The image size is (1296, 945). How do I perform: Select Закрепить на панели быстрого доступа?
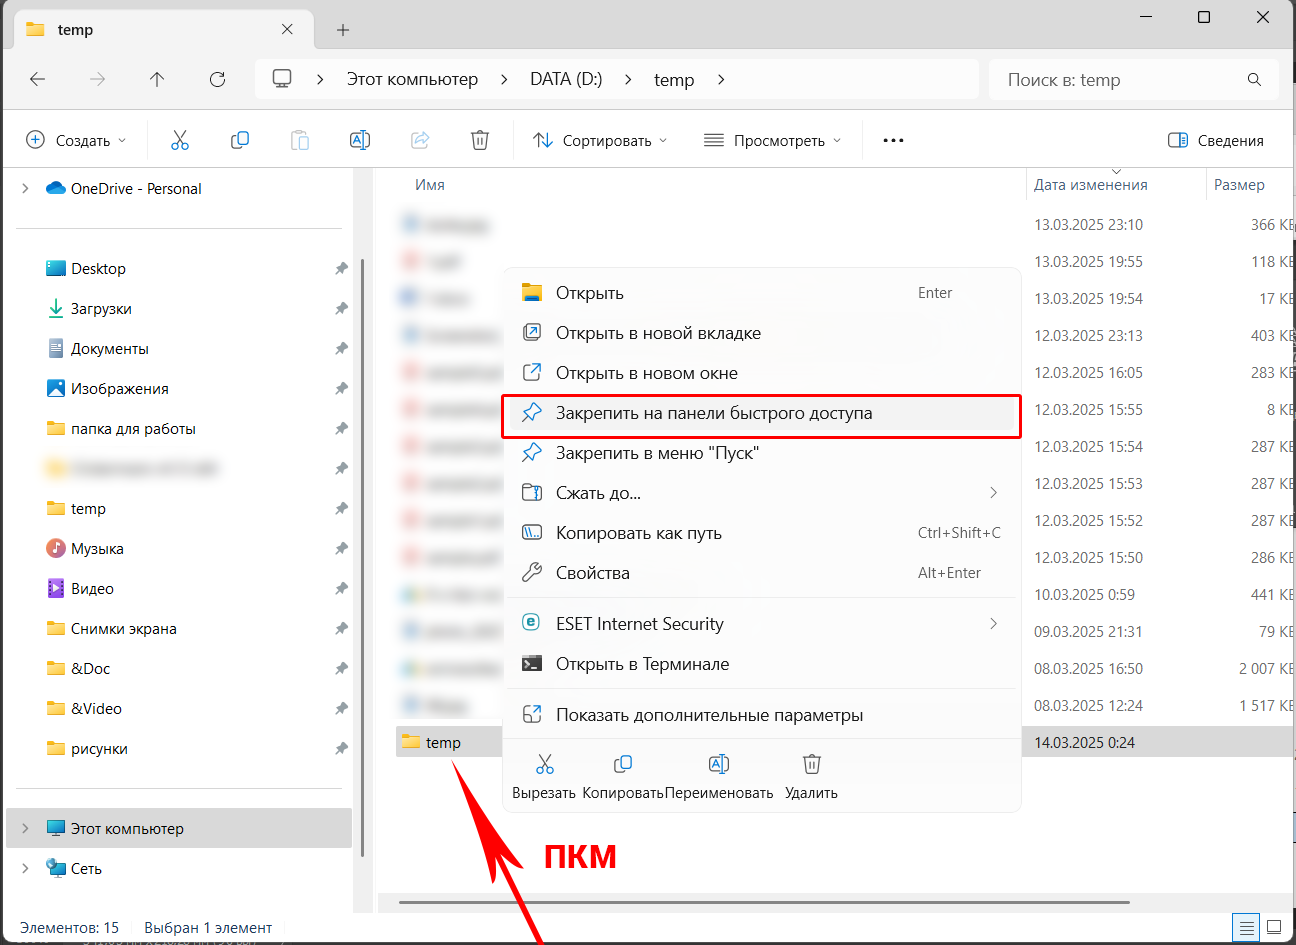coord(762,413)
